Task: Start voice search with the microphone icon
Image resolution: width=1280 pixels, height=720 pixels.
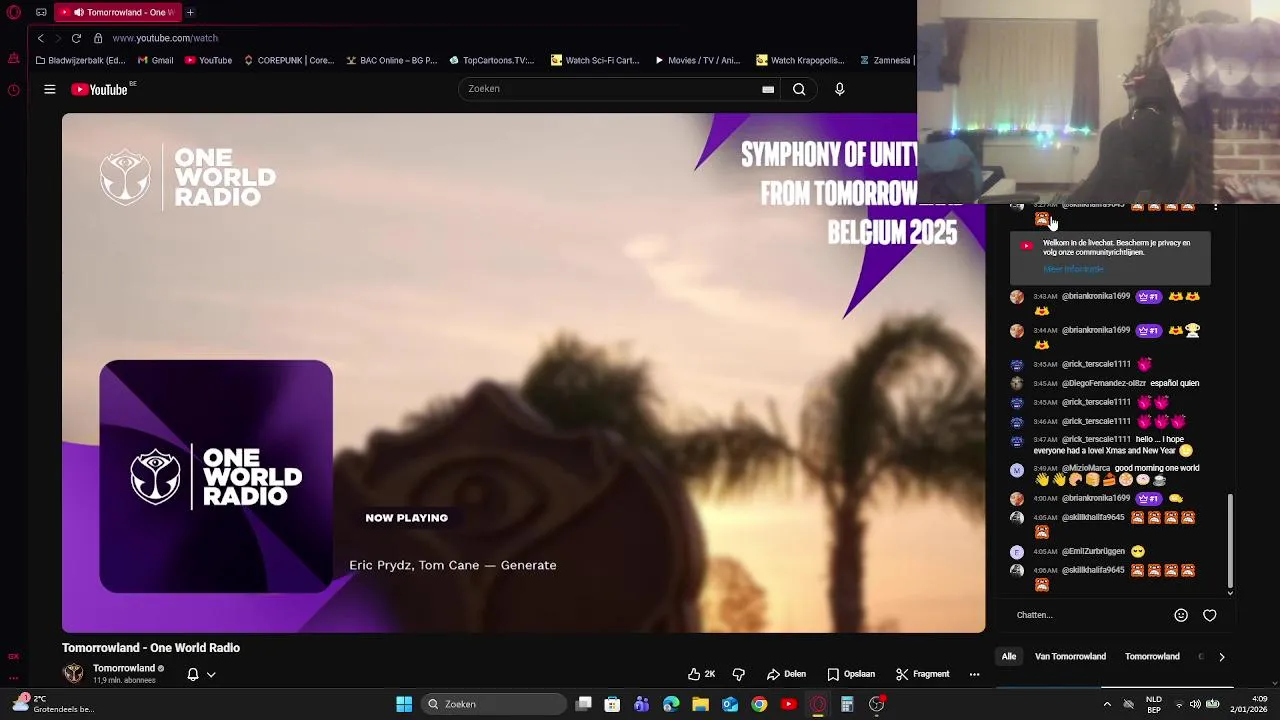Action: click(x=840, y=89)
